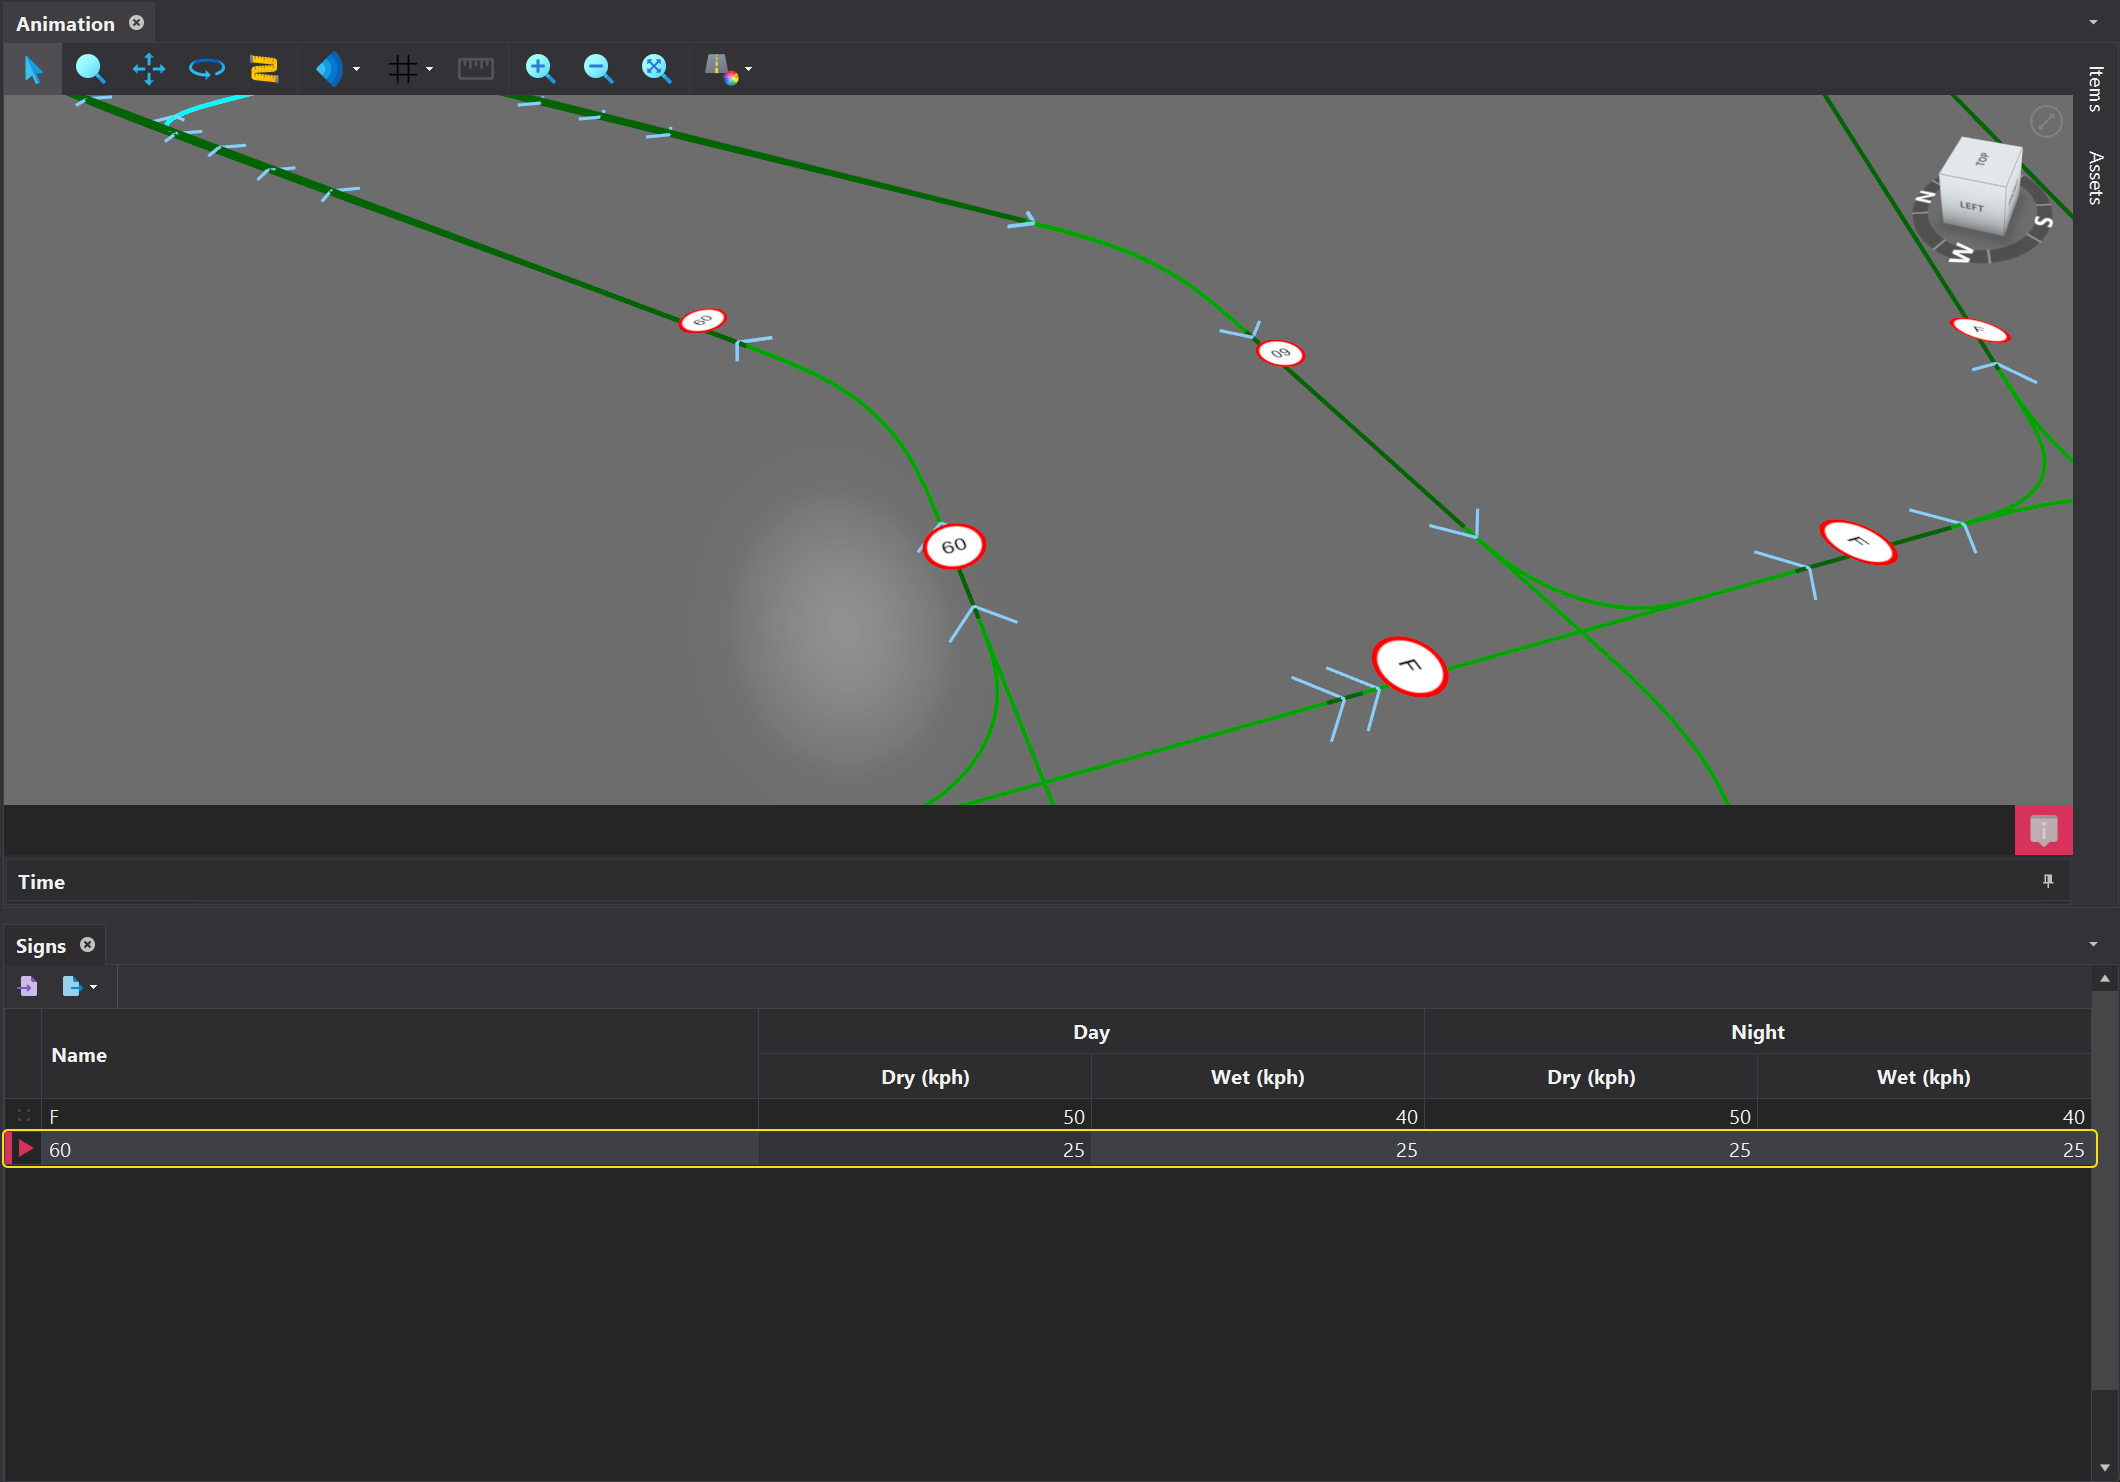The image size is (2120, 1482).
Task: Toggle the ruler scale display
Action: [x=475, y=69]
